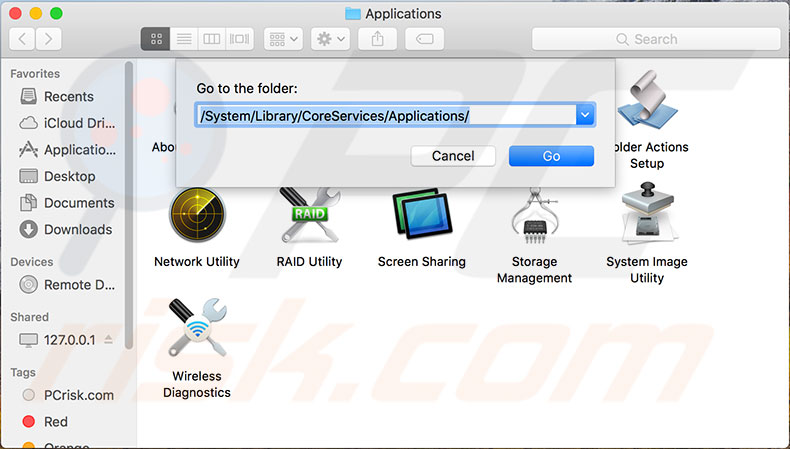The width and height of the screenshot is (790, 449).
Task: Open the Storage Management icon
Action: click(535, 215)
